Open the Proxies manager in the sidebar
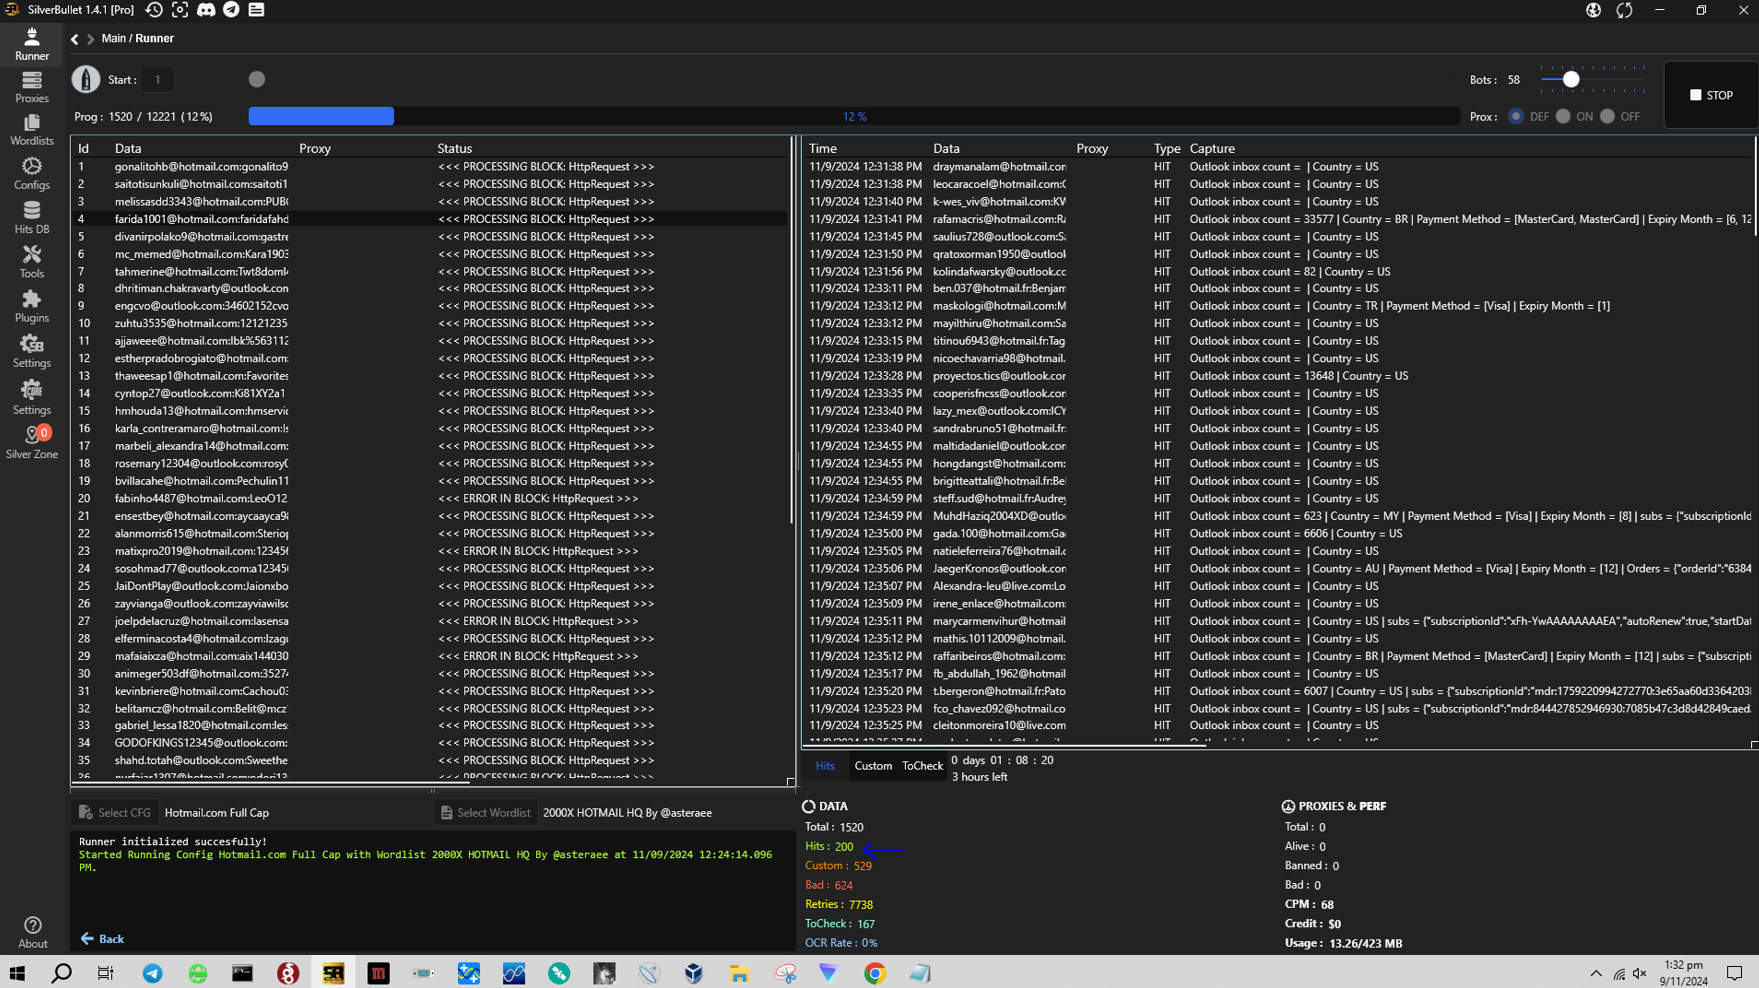This screenshot has width=1759, height=988. [31, 88]
